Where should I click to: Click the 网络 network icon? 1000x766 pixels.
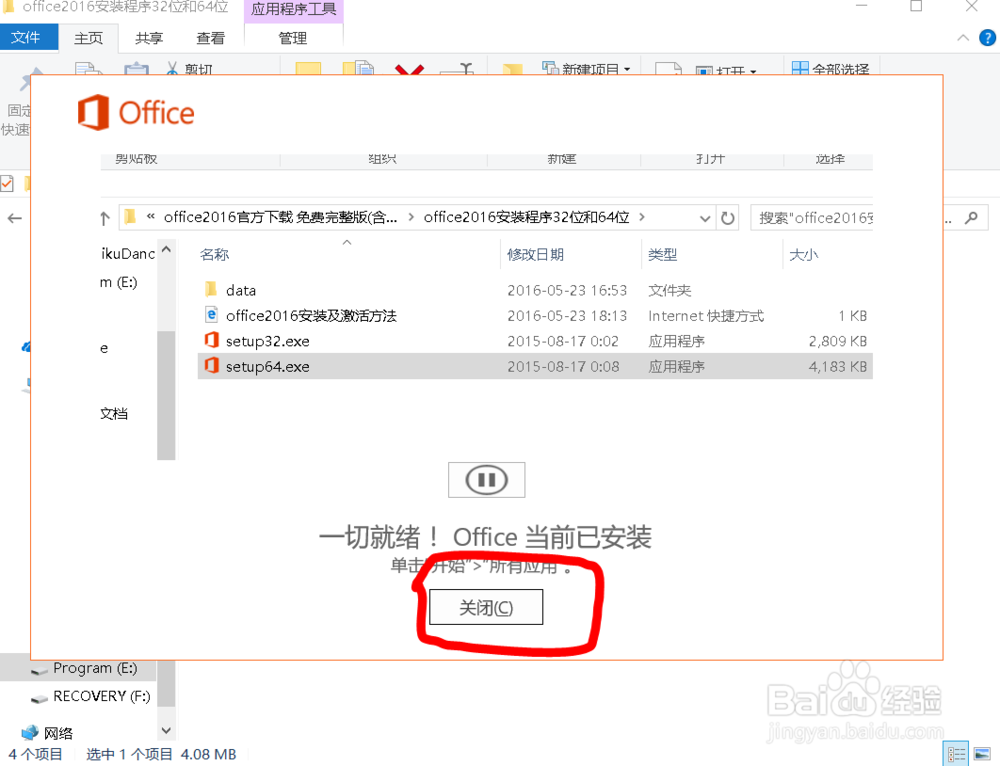(30, 732)
